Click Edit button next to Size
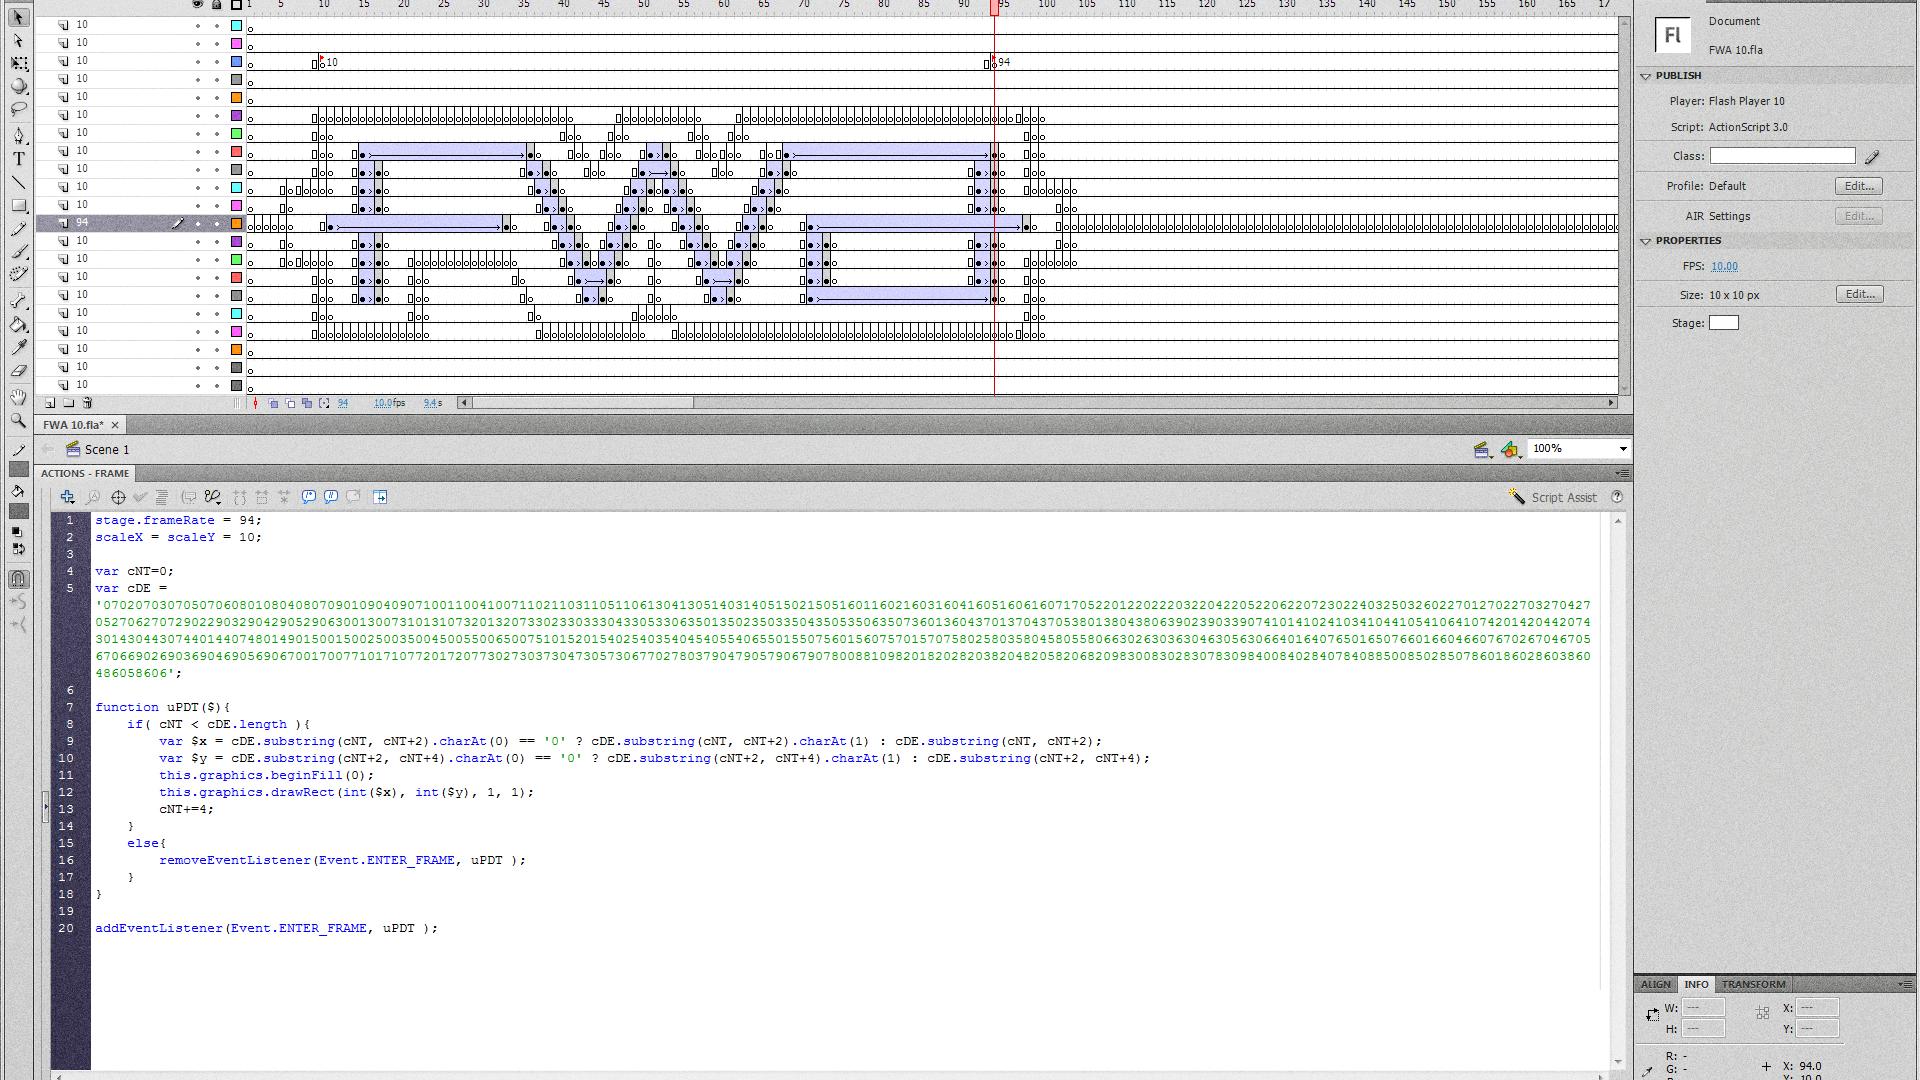This screenshot has width=1920, height=1080. point(1858,294)
